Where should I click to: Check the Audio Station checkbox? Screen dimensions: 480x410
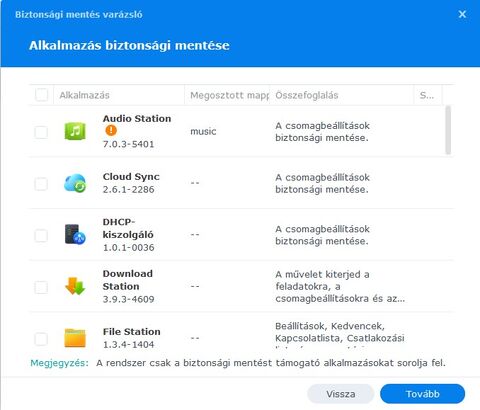[41, 132]
